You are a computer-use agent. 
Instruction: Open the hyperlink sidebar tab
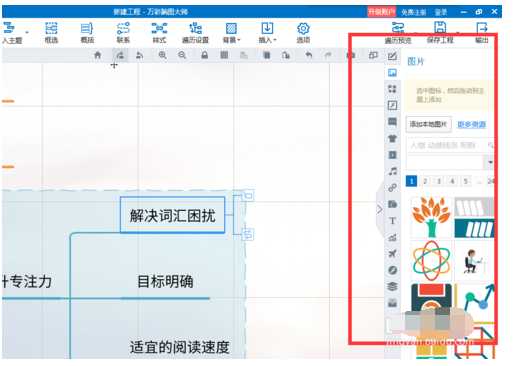tap(392, 188)
